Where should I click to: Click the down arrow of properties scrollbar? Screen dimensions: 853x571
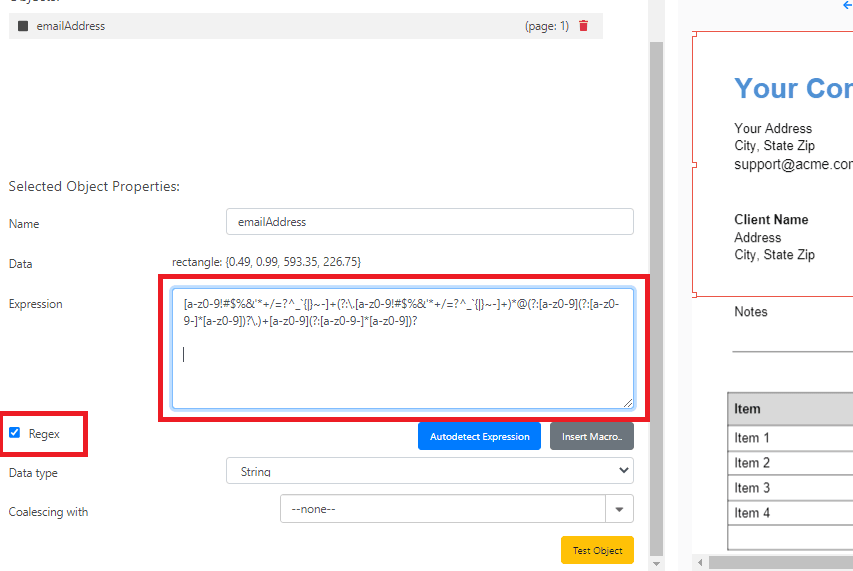656,562
